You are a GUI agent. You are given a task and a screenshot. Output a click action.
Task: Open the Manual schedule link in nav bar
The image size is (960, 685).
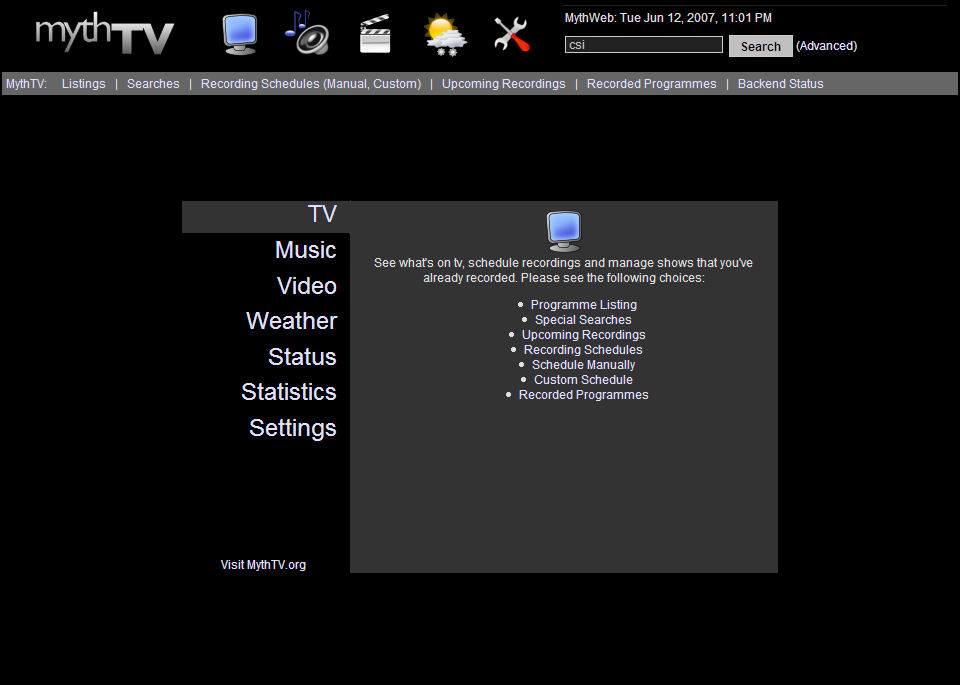click(x=346, y=84)
